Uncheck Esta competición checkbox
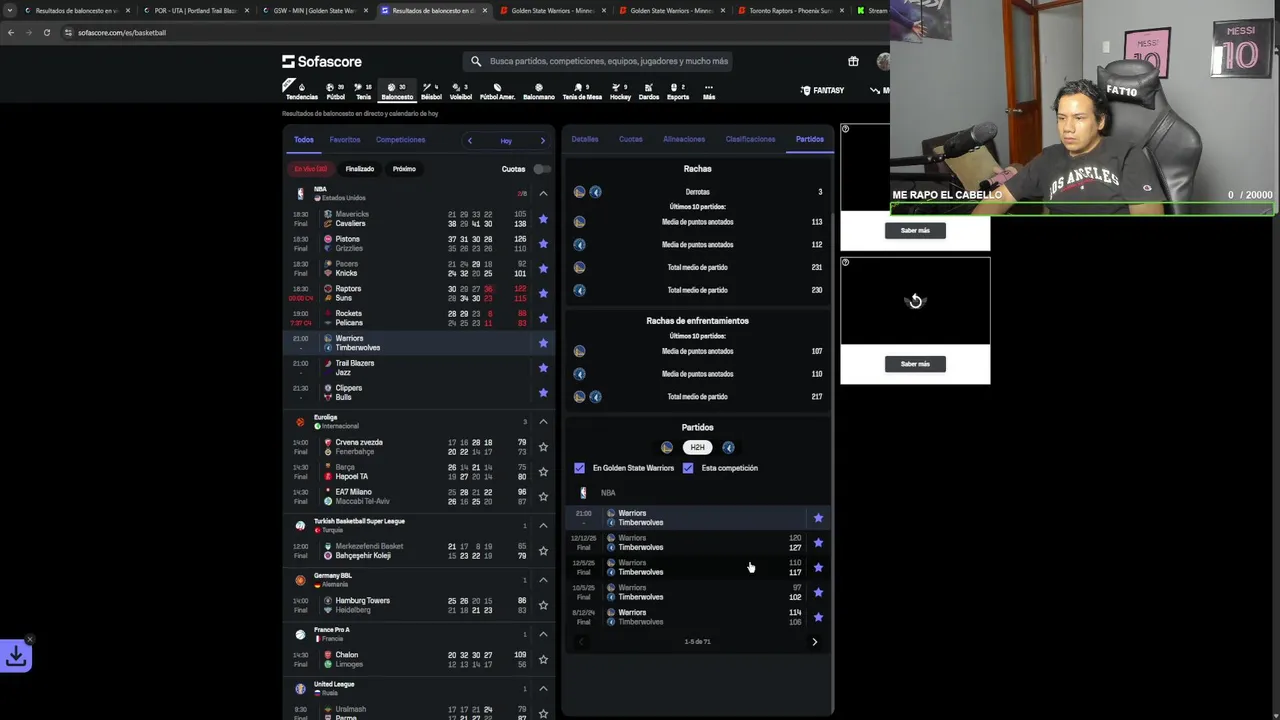 (688, 468)
